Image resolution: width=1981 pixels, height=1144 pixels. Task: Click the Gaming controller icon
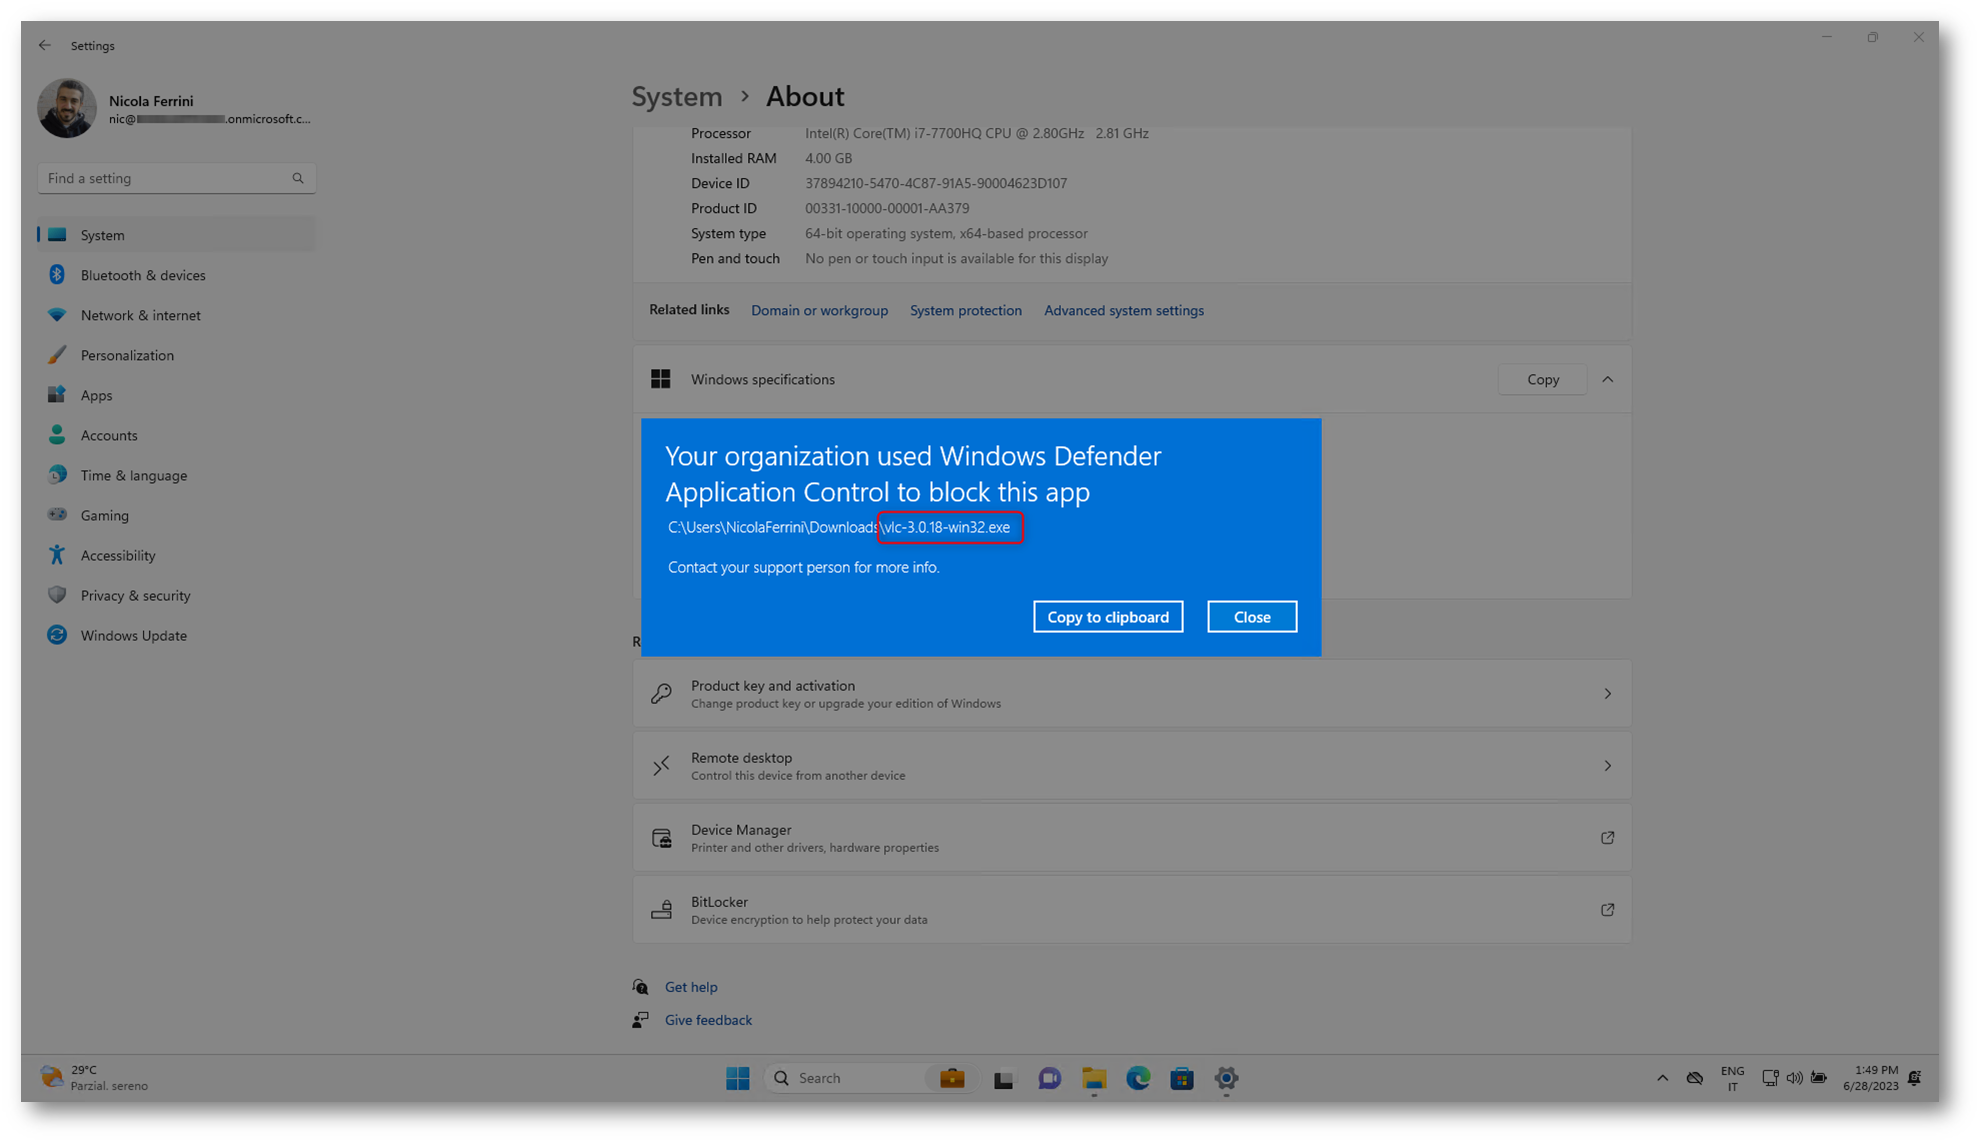(x=57, y=515)
